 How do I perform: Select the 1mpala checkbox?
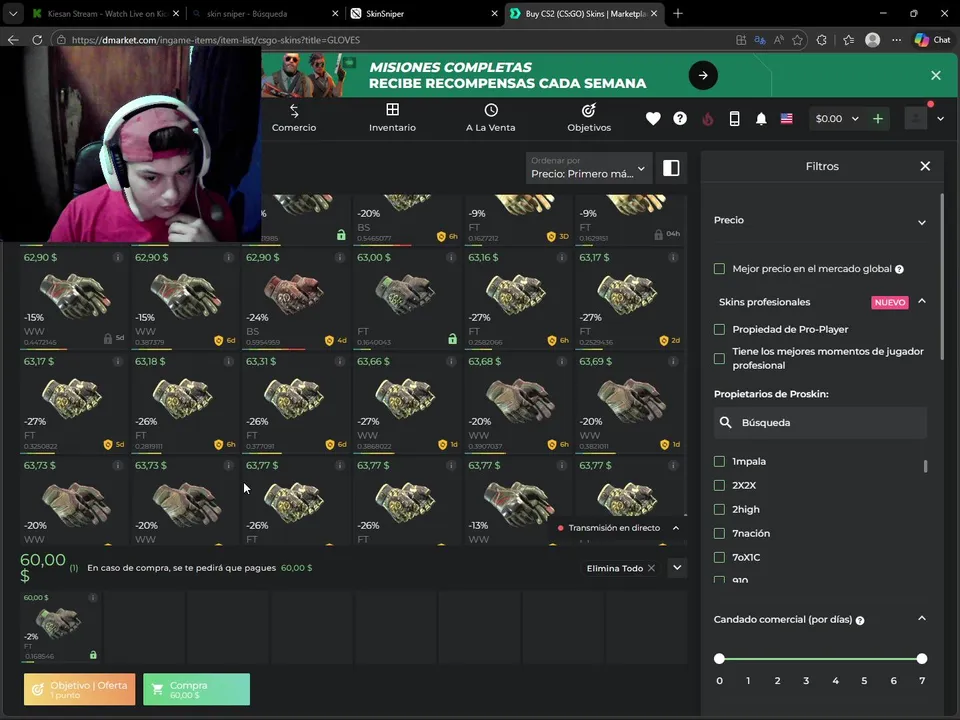click(719, 461)
